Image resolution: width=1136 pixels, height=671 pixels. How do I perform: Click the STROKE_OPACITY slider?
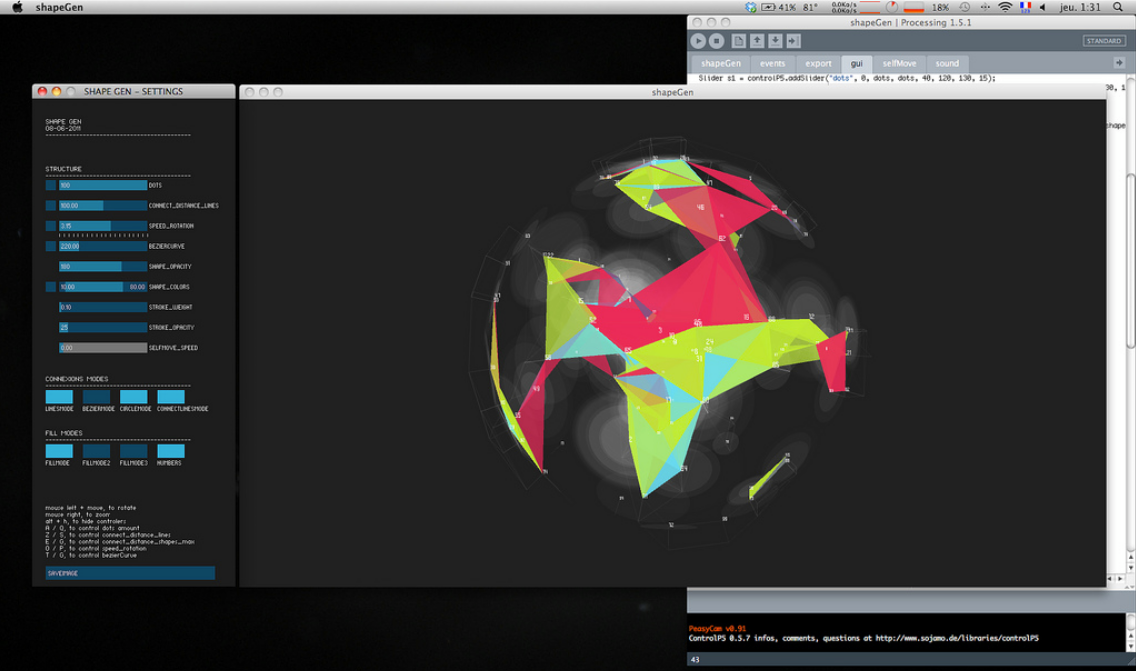tap(103, 328)
